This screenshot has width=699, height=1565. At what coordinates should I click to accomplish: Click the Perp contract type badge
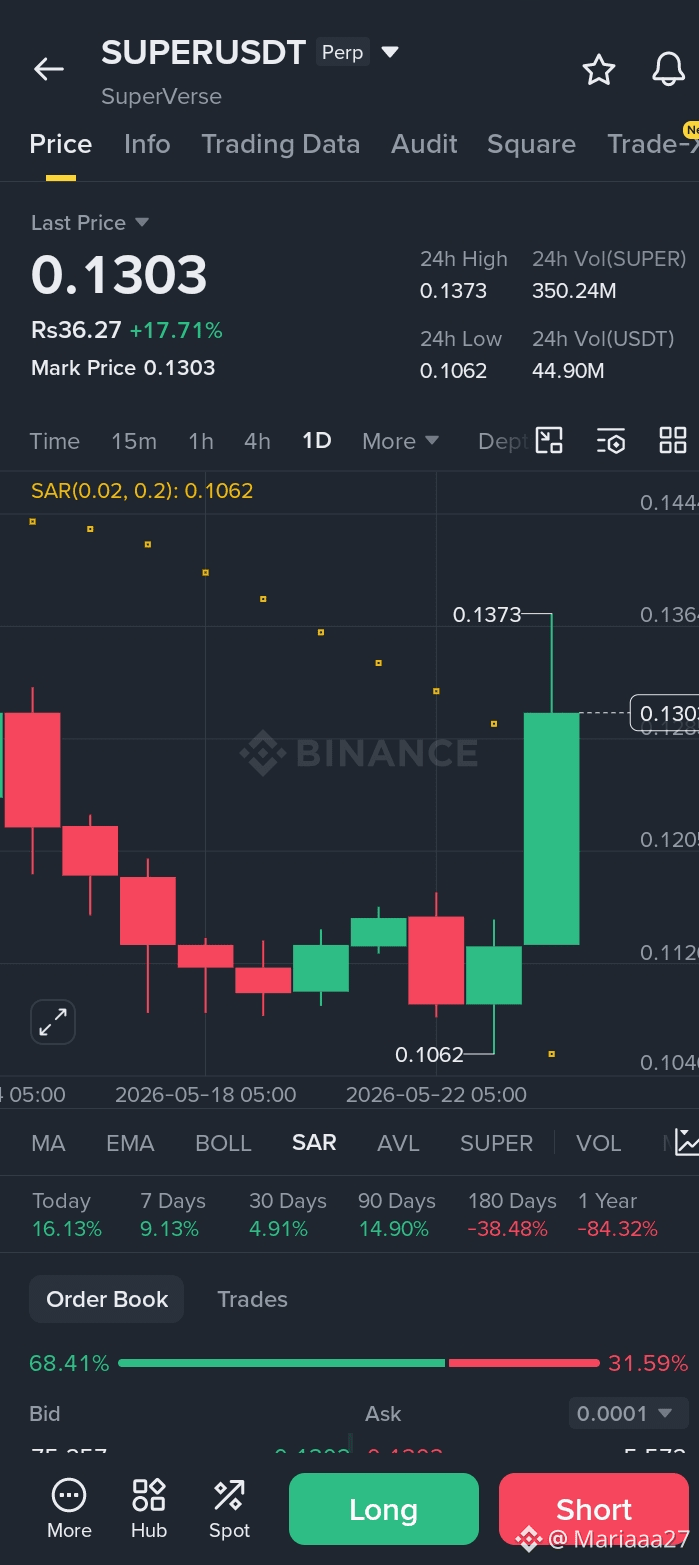(x=343, y=52)
